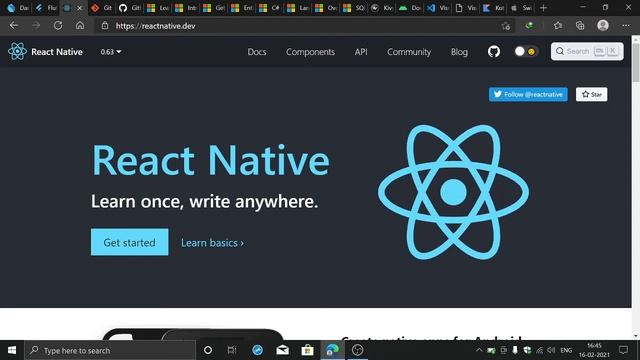Click the browser forward arrow
This screenshot has width=640, height=360.
(36, 25)
